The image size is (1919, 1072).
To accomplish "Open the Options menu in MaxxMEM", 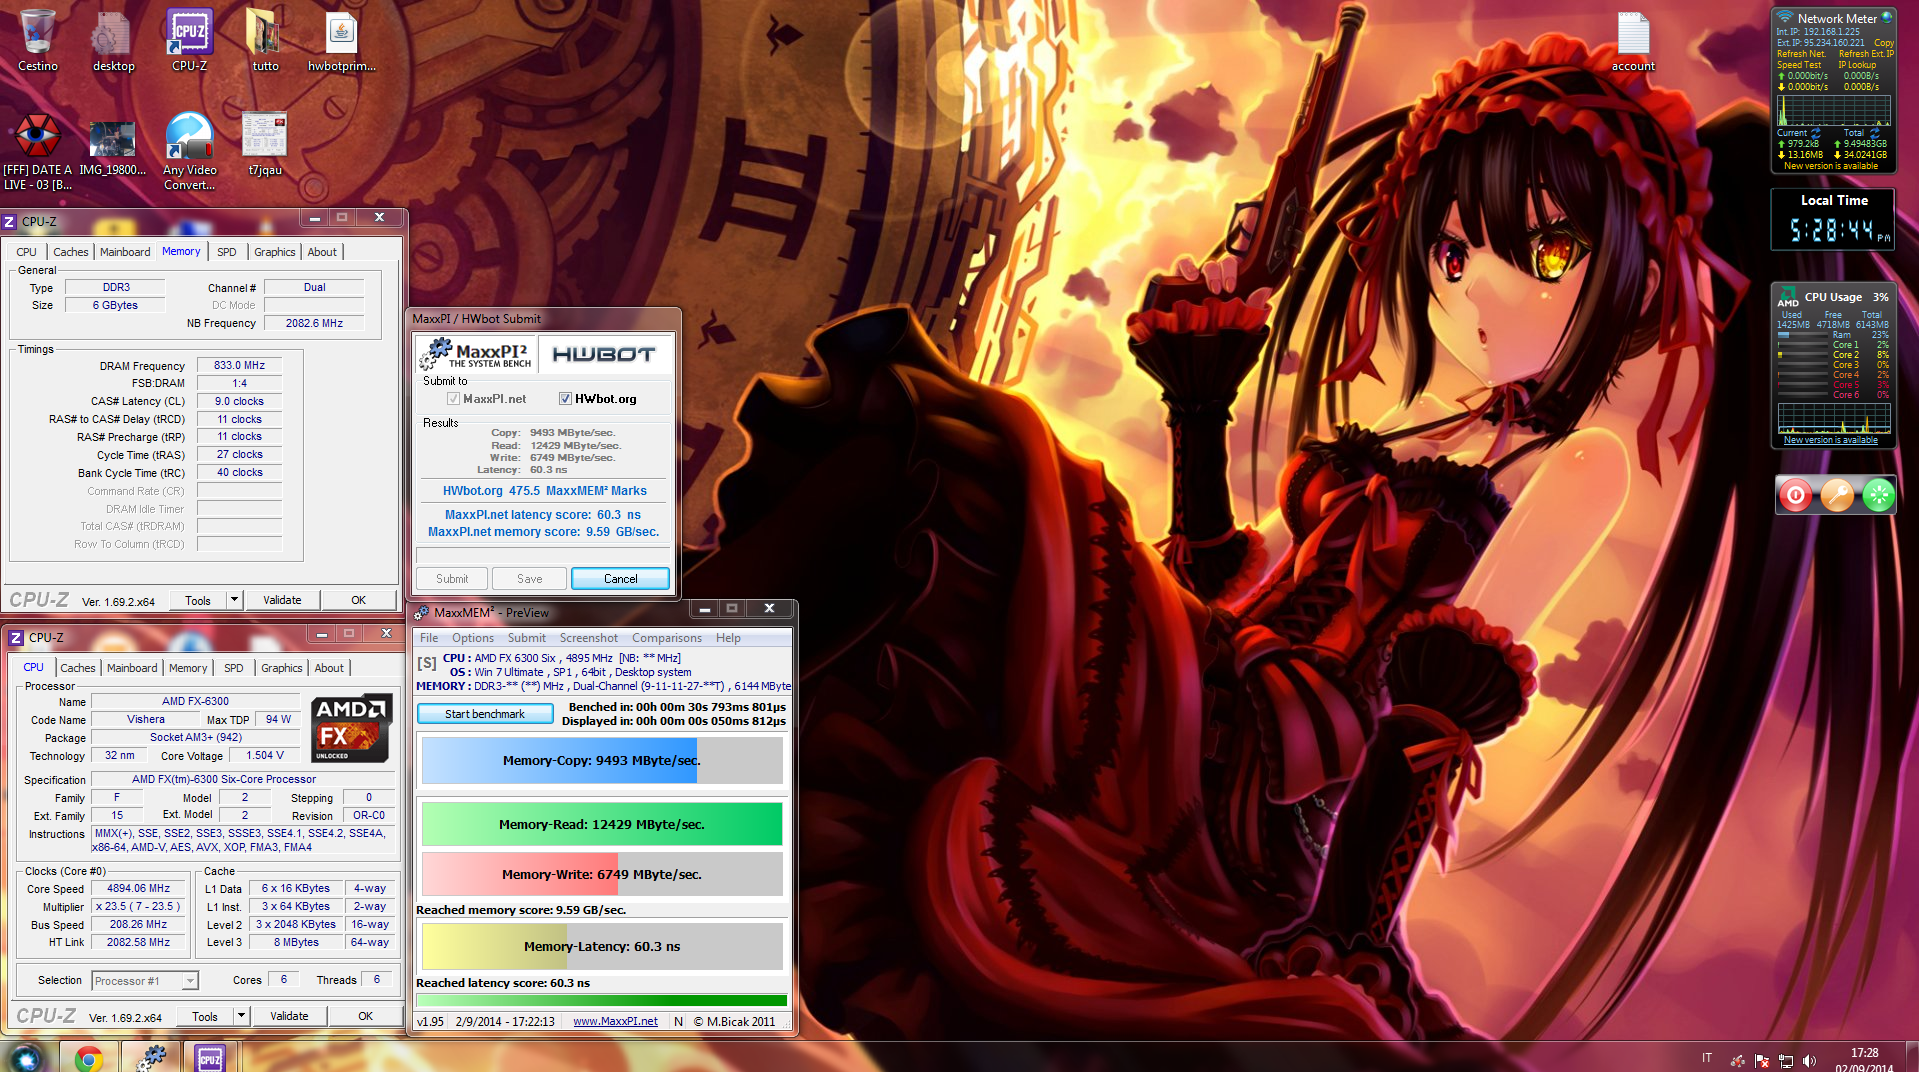I will coord(472,638).
